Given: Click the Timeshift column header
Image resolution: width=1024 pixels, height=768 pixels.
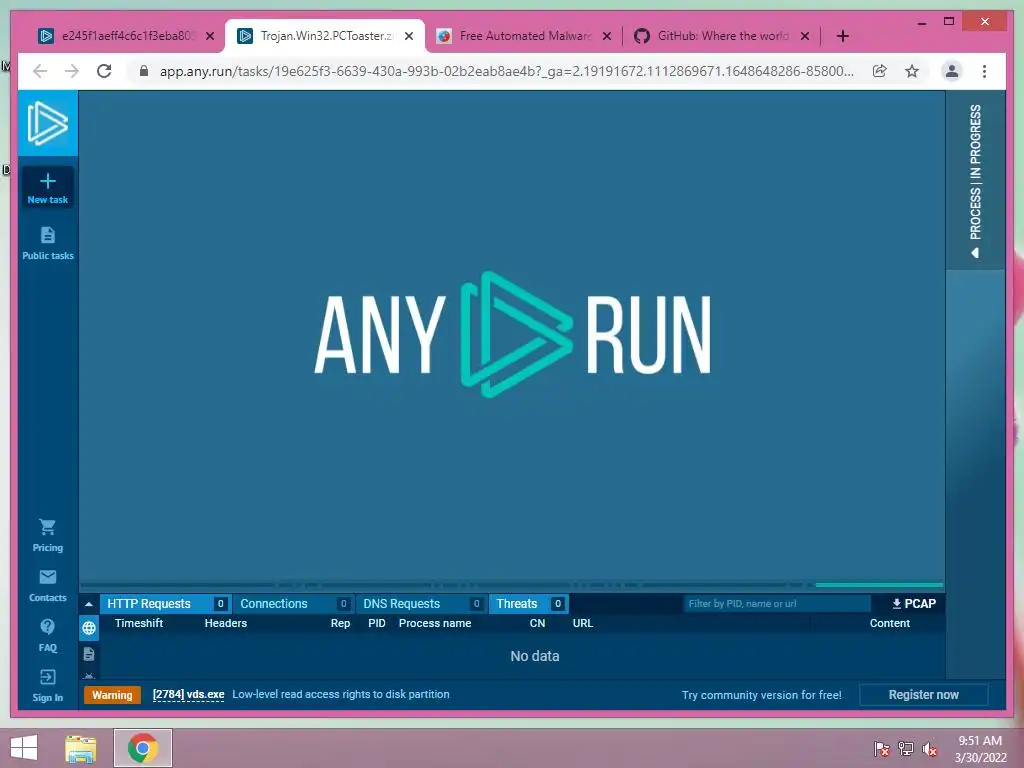Looking at the screenshot, I should [x=138, y=623].
